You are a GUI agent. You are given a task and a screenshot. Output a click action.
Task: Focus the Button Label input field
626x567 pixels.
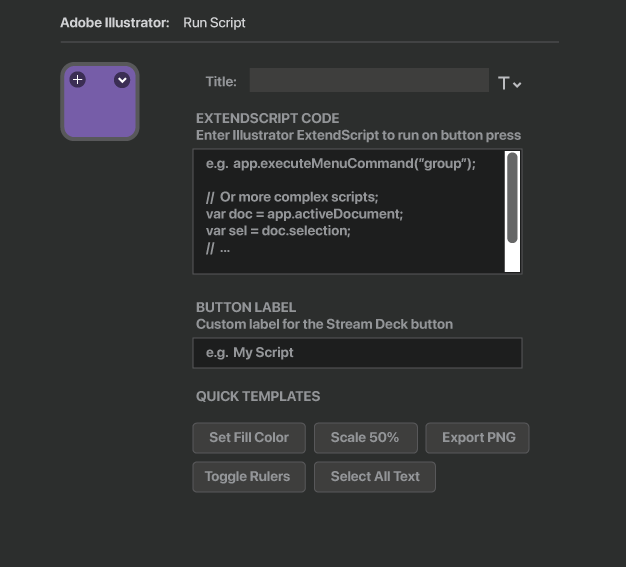tap(357, 353)
